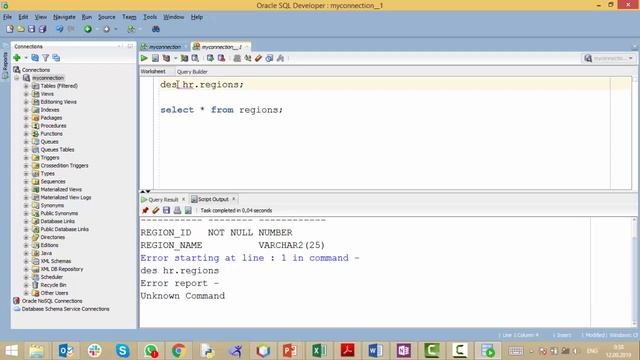
Task: Switch to the Query Result tab
Action: point(163,200)
